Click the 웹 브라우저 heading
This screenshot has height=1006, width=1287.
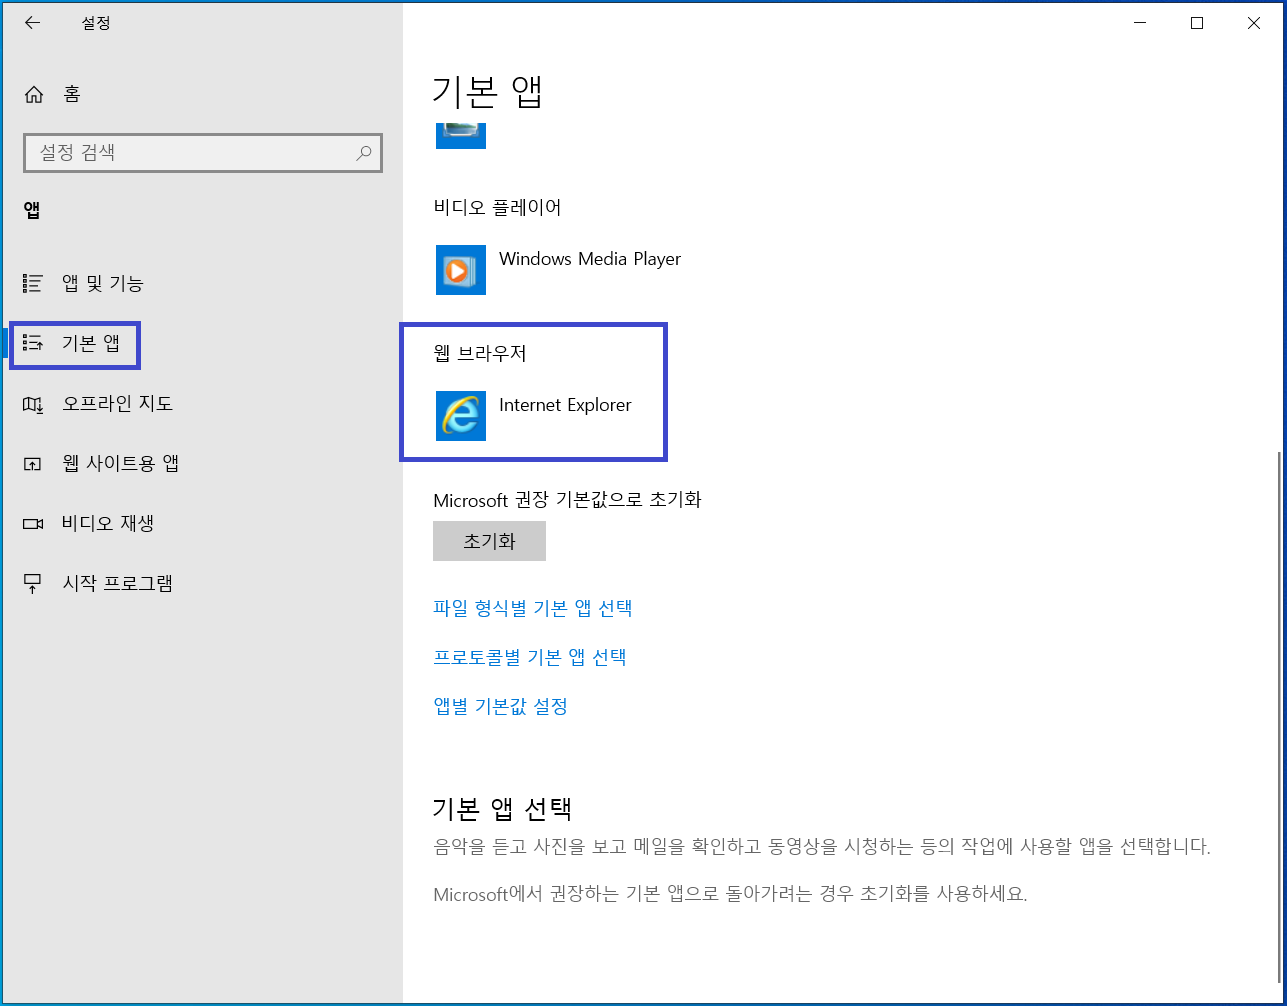[x=480, y=354]
